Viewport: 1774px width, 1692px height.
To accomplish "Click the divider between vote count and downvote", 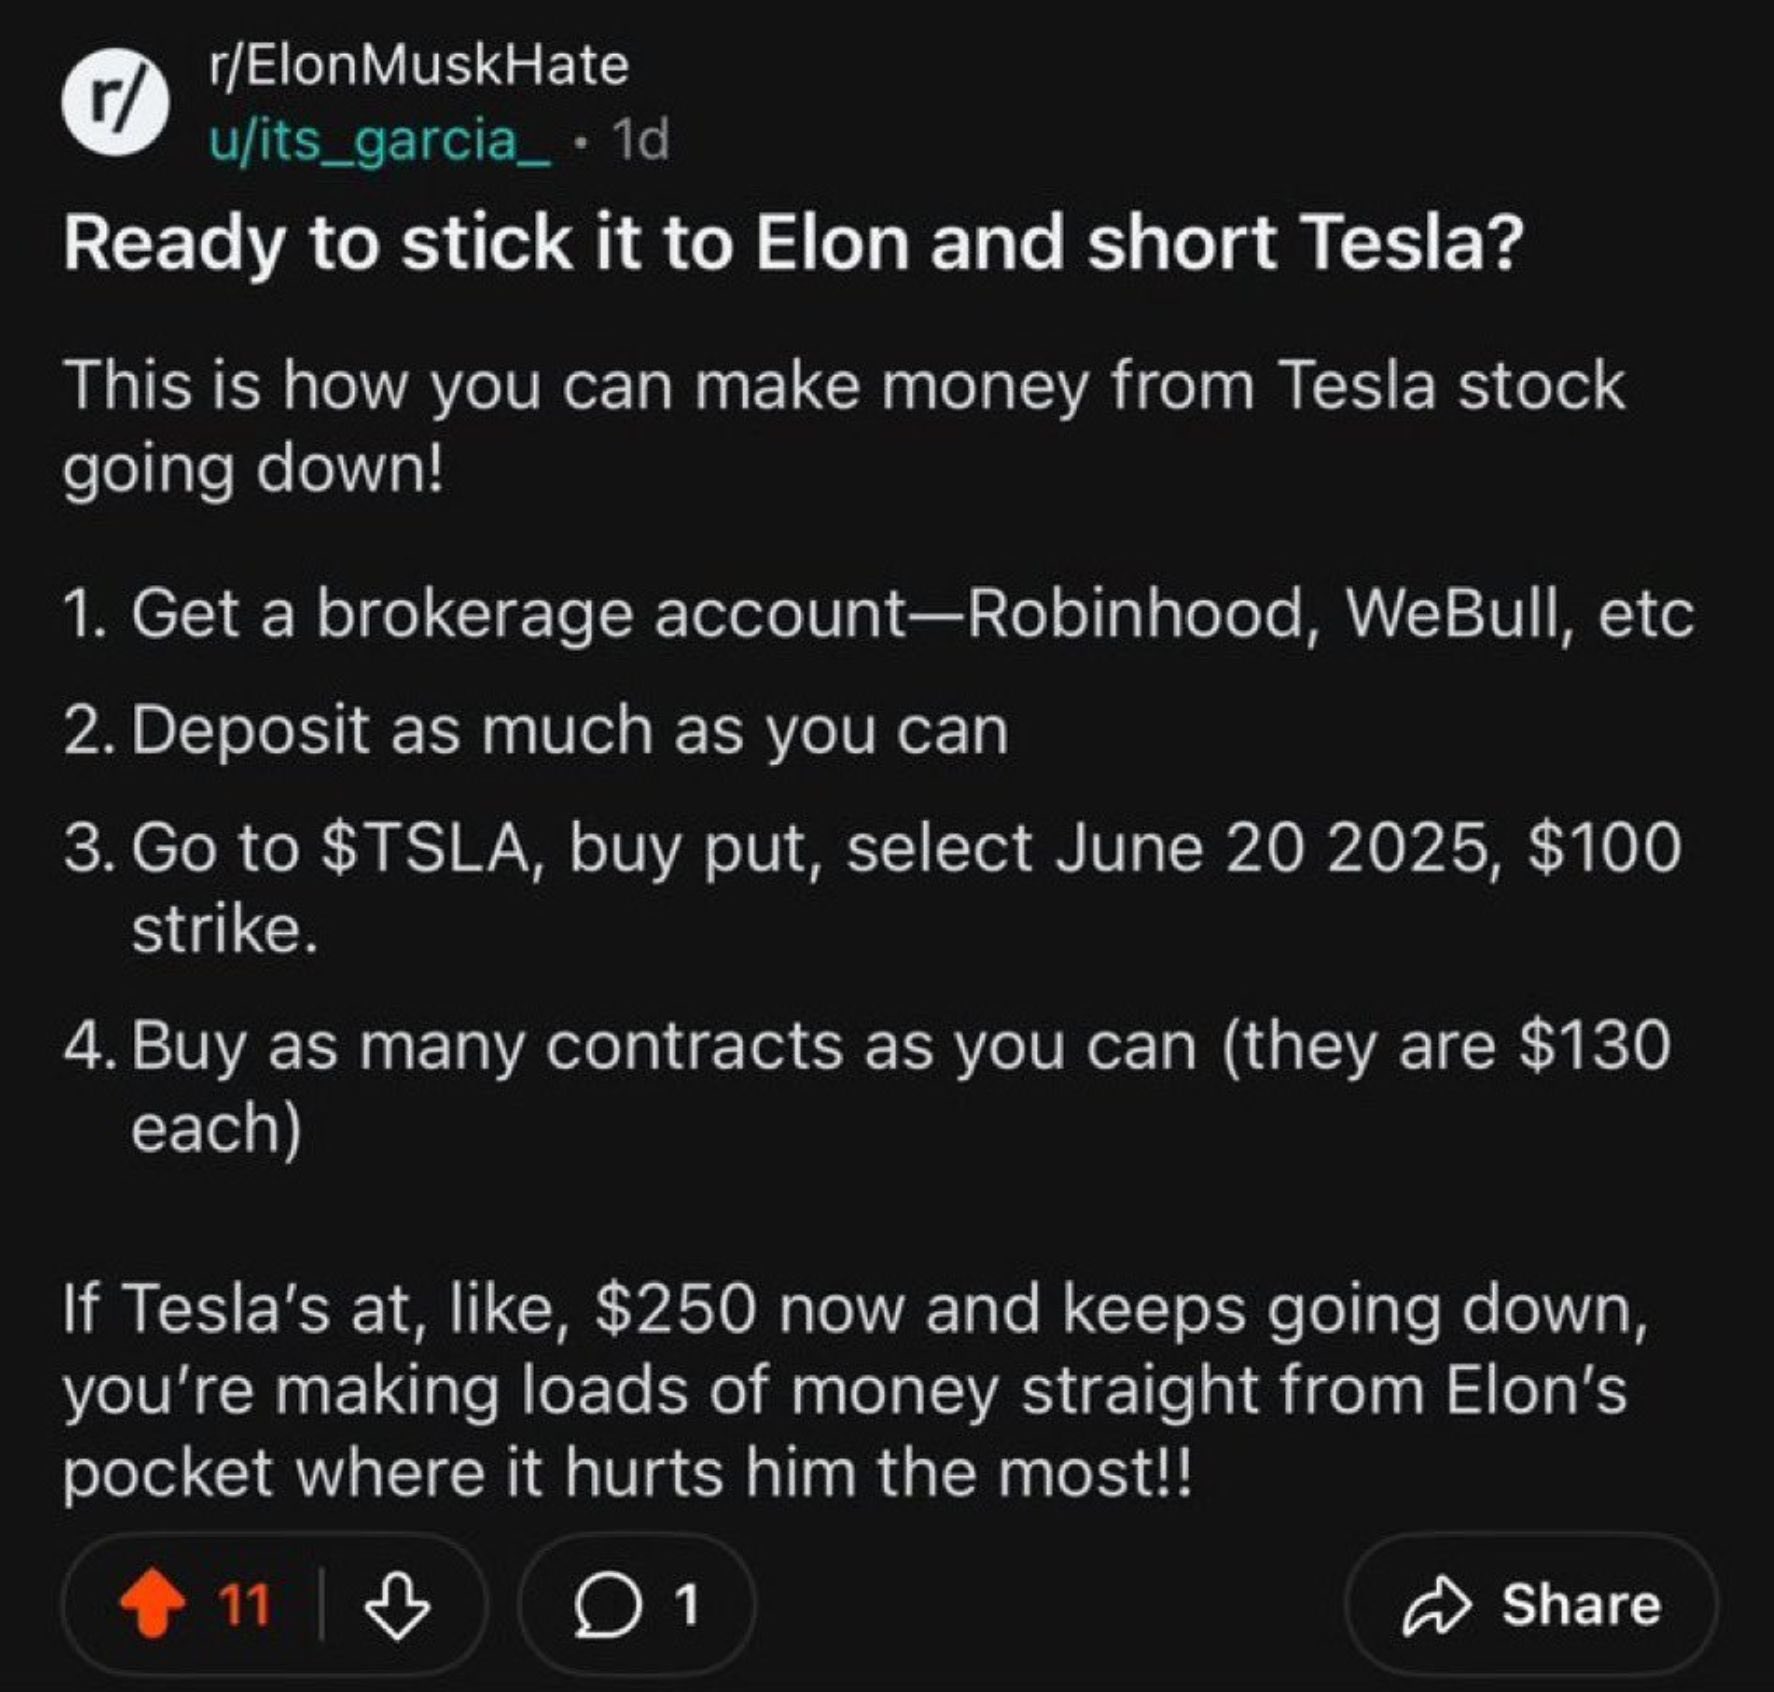I will tap(321, 1604).
